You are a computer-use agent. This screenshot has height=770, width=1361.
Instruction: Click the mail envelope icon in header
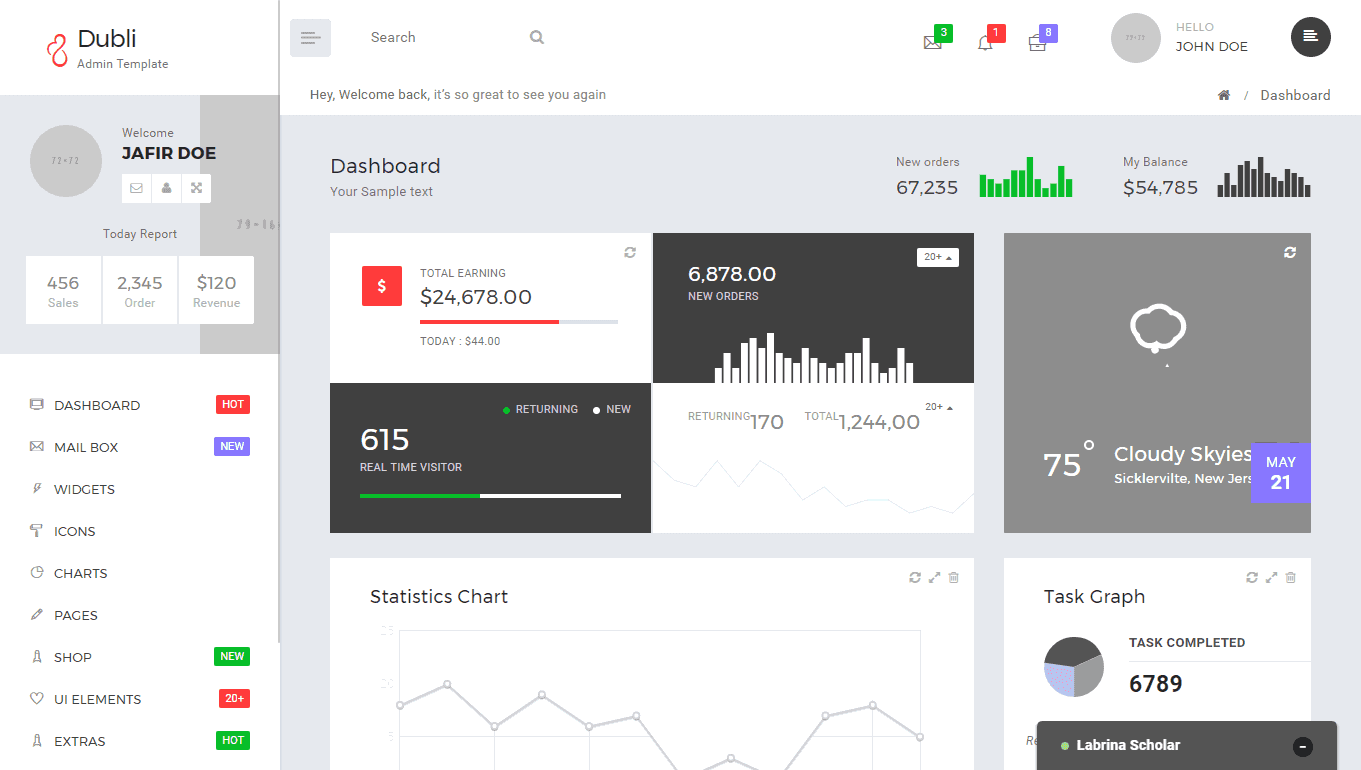pos(932,43)
